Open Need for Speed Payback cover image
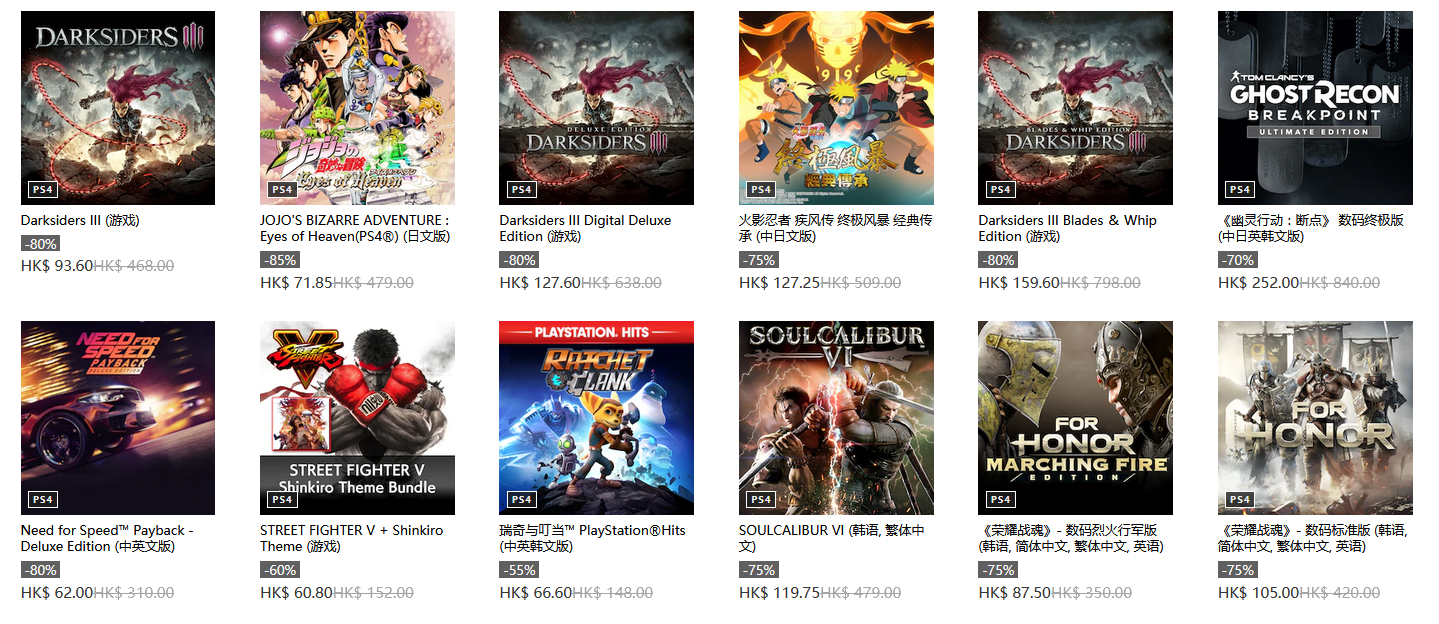The image size is (1439, 624). click(x=118, y=418)
